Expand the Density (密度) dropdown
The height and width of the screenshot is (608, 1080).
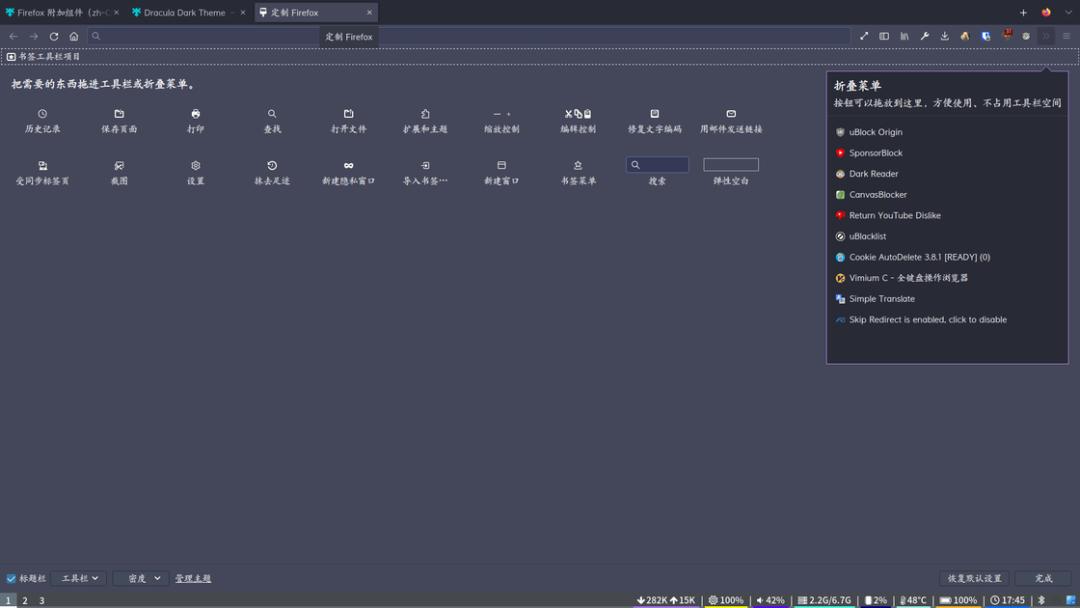pos(143,578)
